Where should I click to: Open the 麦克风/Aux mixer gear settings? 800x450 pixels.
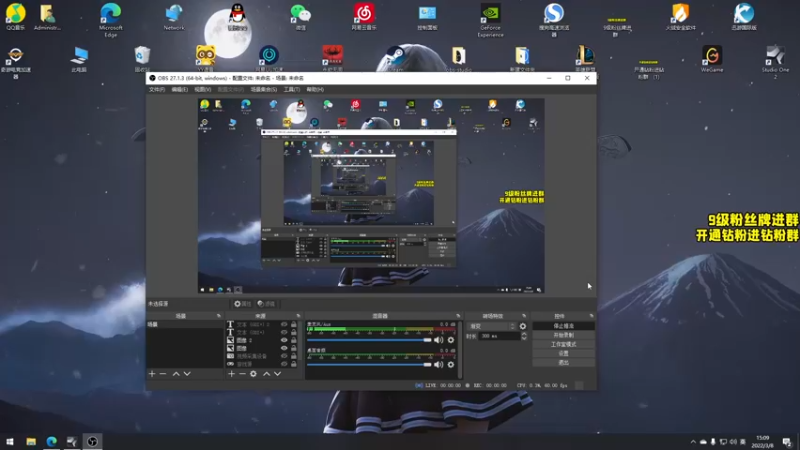tap(451, 340)
